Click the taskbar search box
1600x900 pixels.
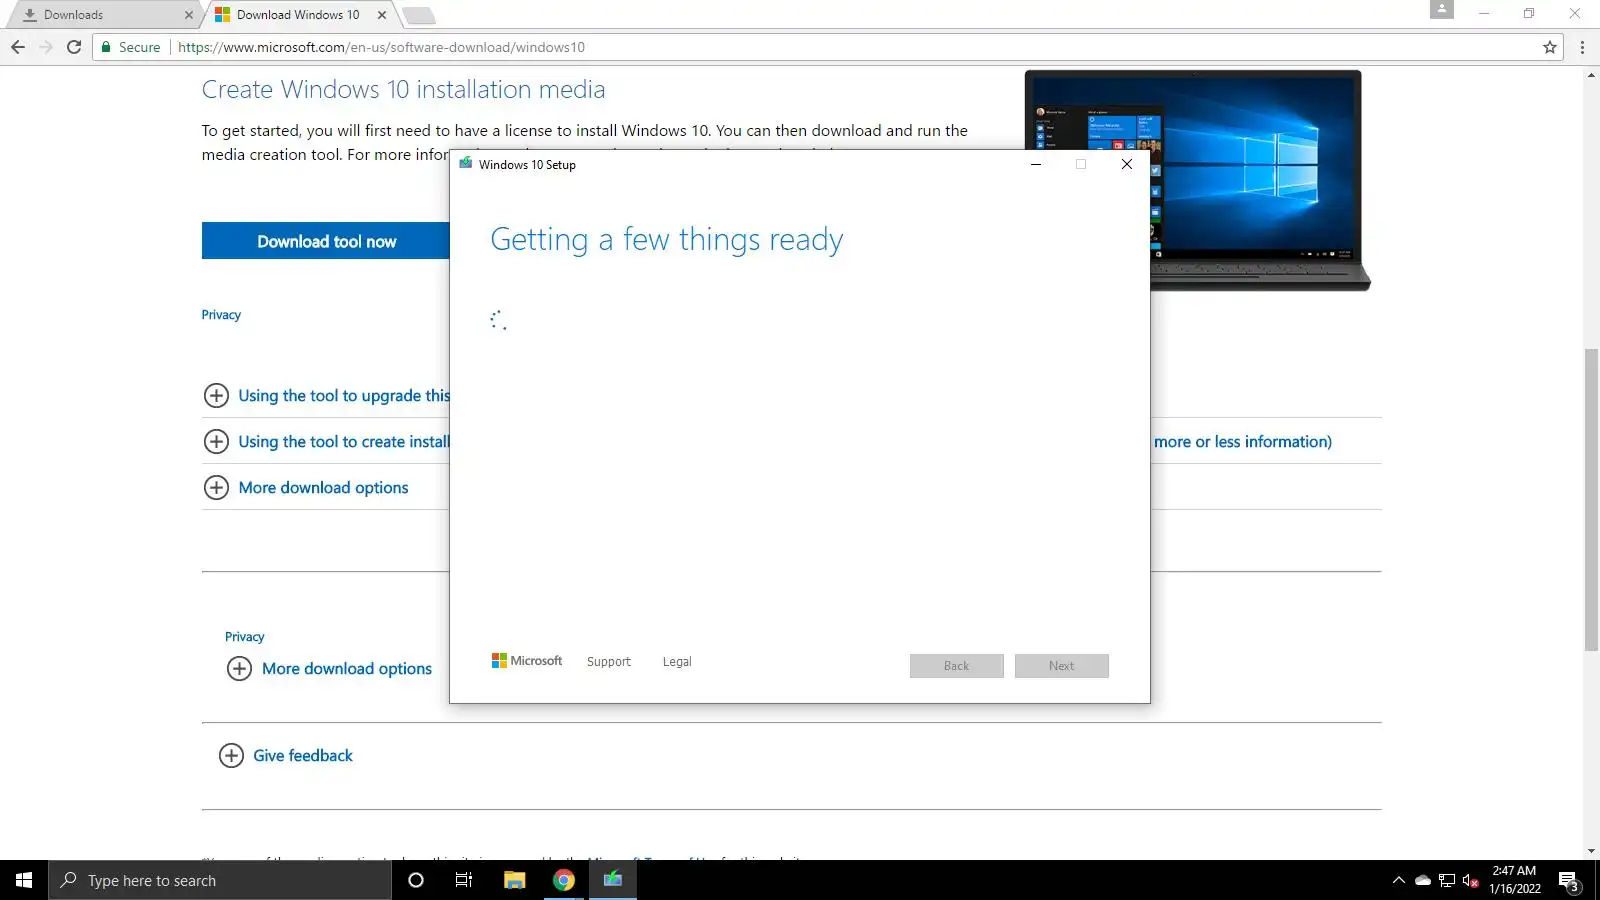coord(220,880)
